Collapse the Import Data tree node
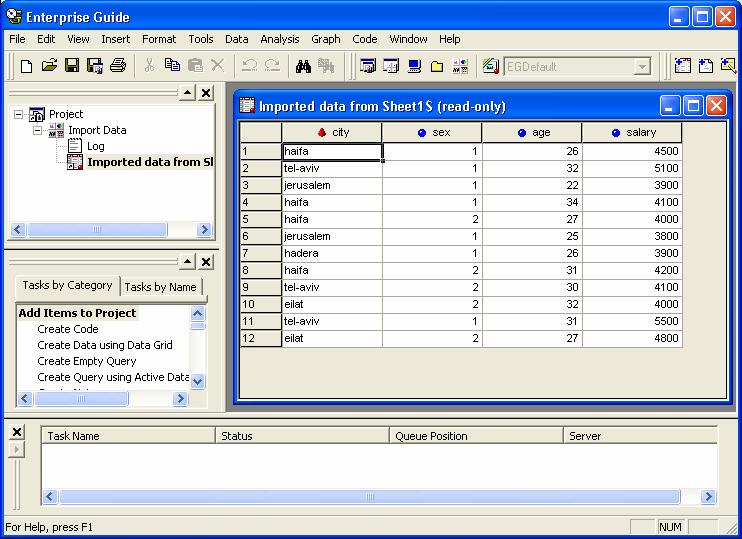 pos(37,130)
